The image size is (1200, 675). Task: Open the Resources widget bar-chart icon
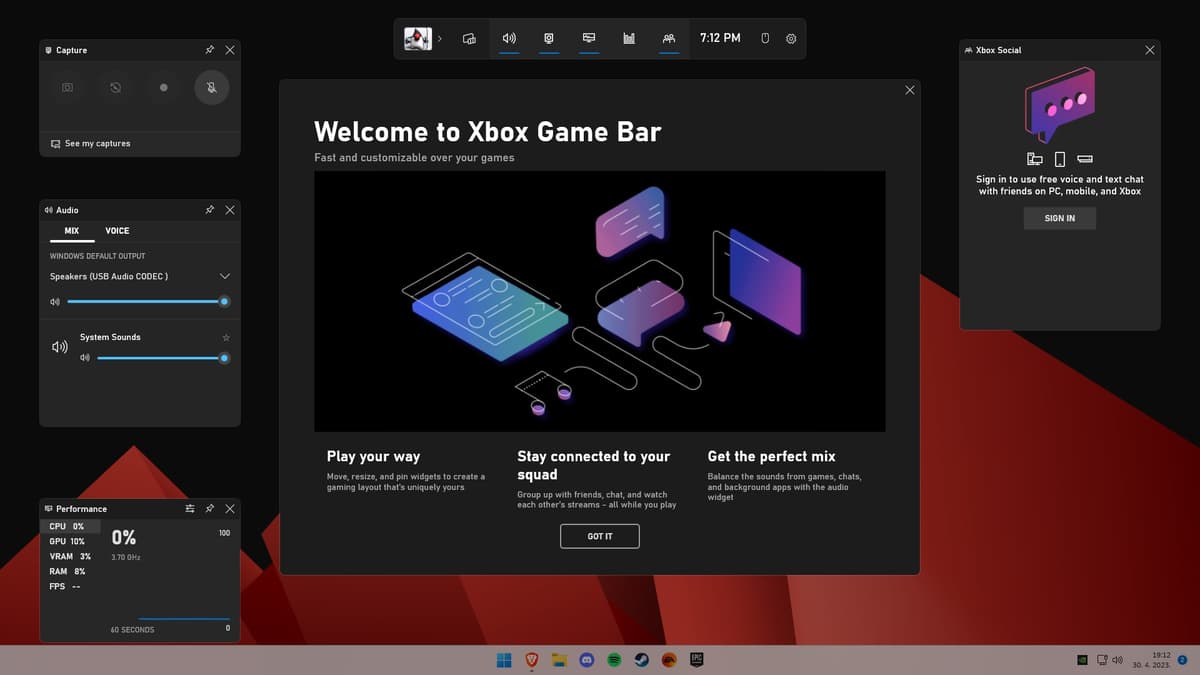coord(629,39)
